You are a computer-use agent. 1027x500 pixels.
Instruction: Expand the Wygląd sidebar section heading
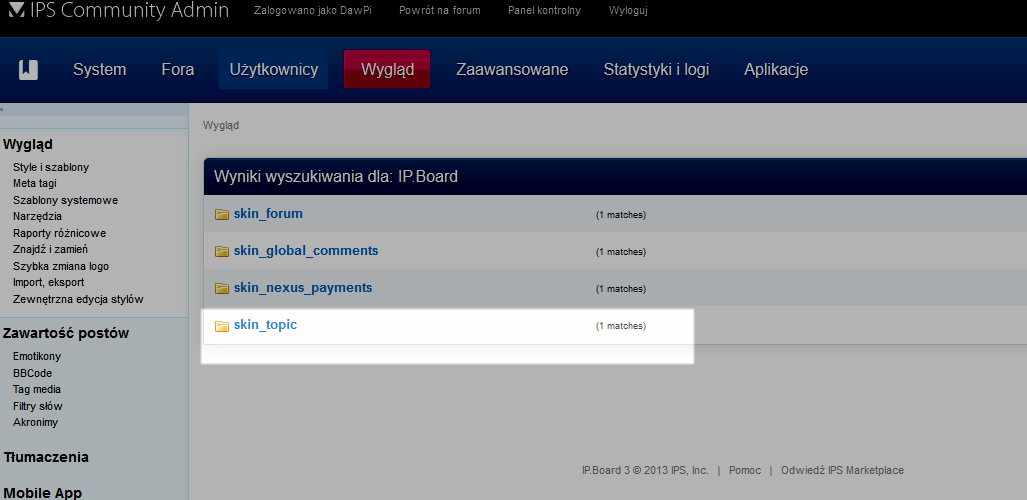click(x=28, y=145)
